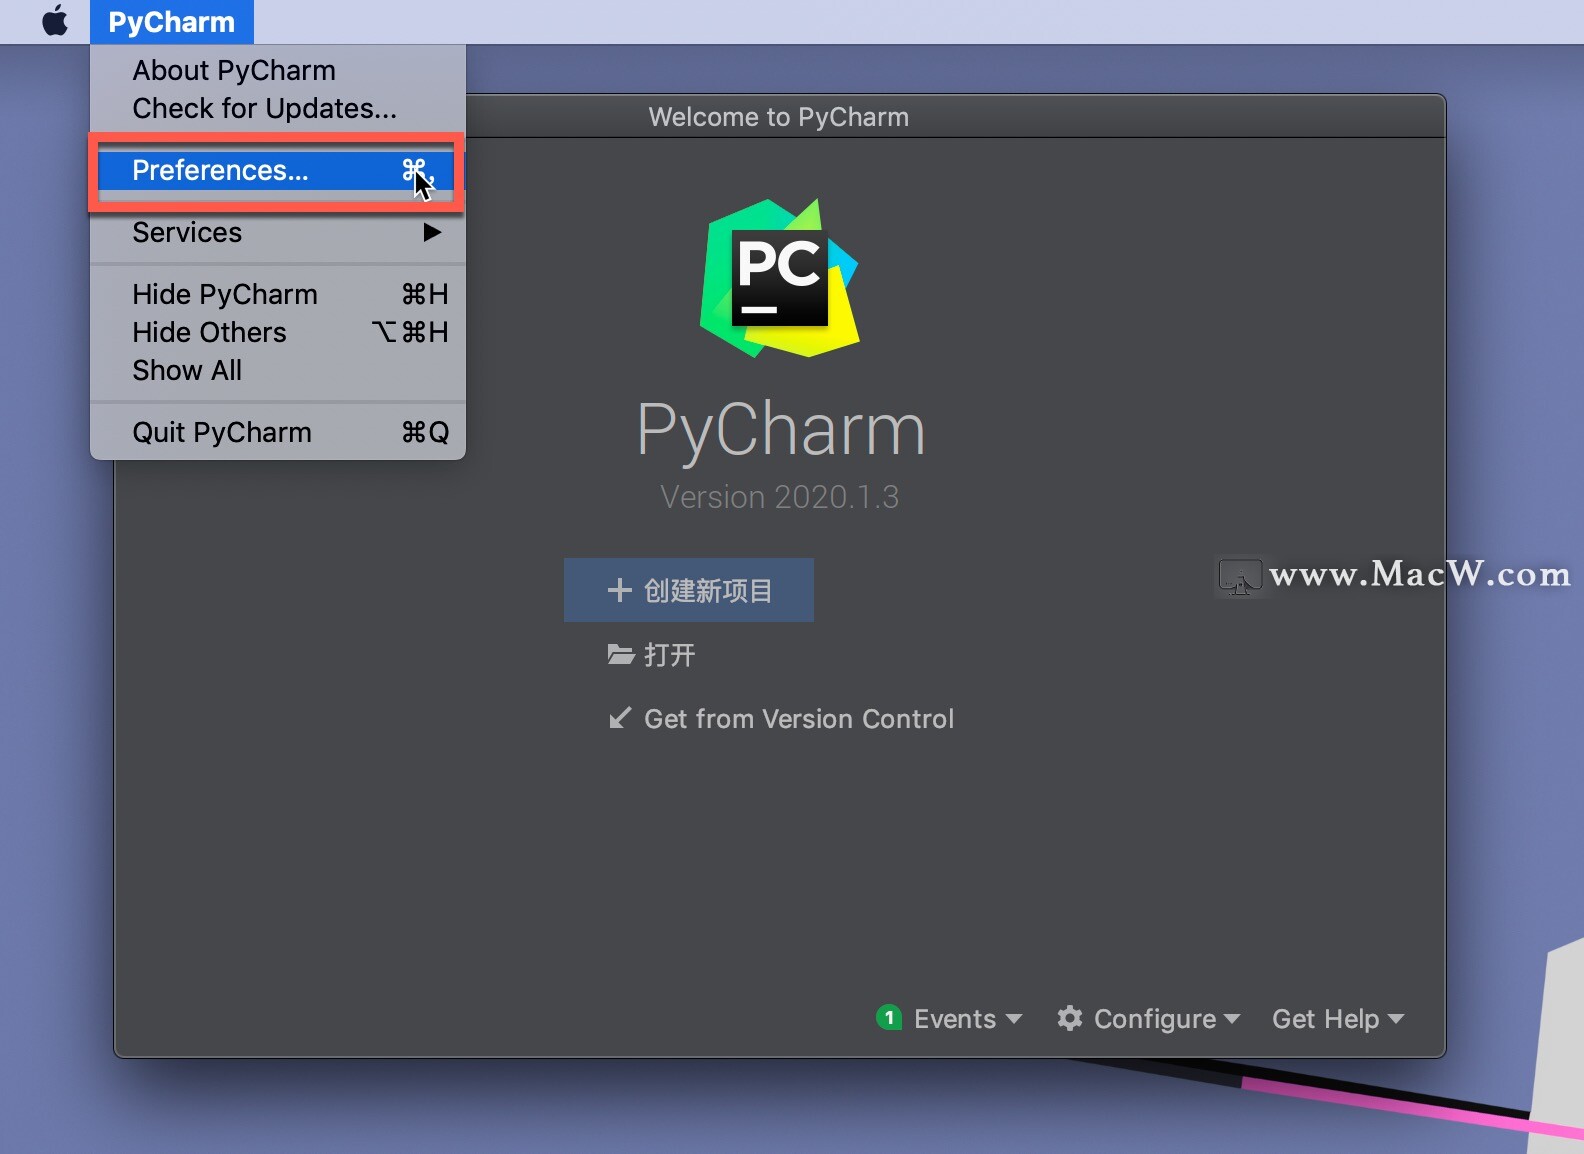
Task: Click 打开 to open a project
Action: [x=669, y=655]
